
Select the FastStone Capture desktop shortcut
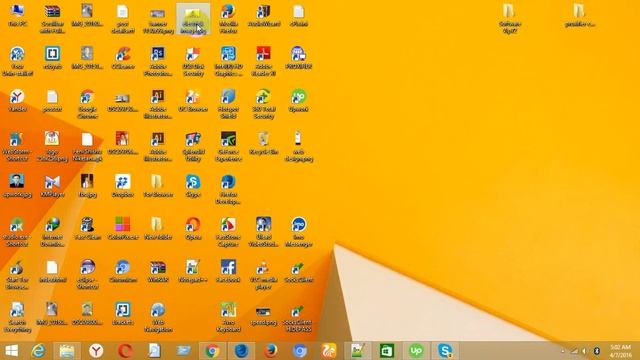228,232
